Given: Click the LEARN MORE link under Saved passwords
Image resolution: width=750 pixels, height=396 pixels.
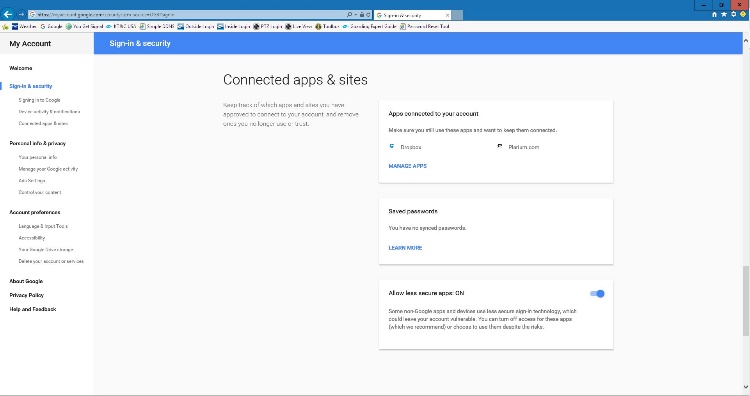Looking at the screenshot, I should (405, 248).
